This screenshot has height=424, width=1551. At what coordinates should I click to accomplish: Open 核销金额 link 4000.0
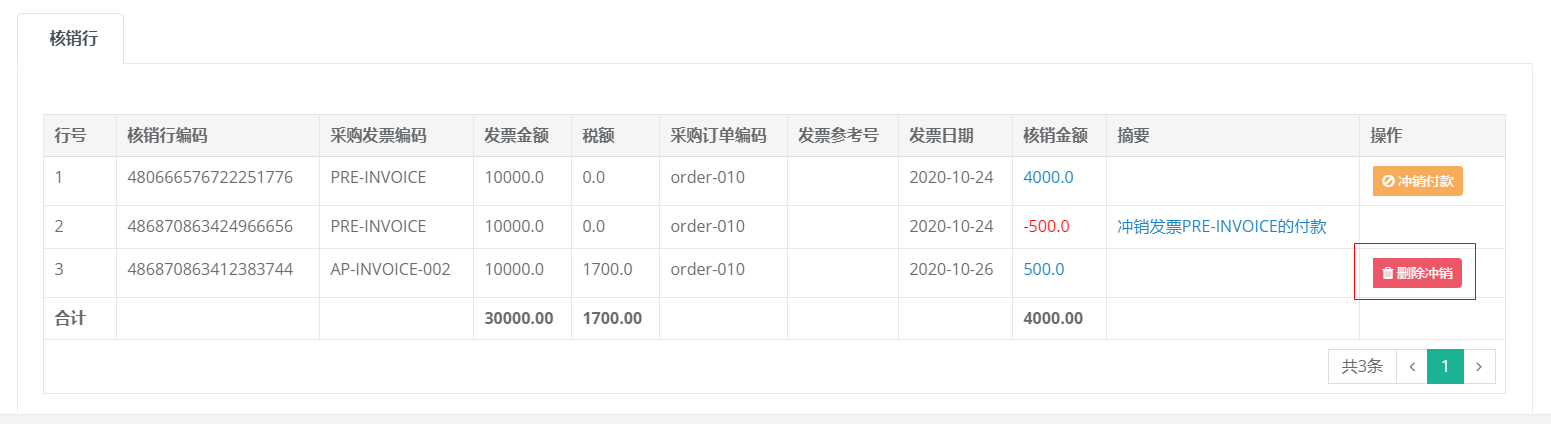click(1048, 177)
